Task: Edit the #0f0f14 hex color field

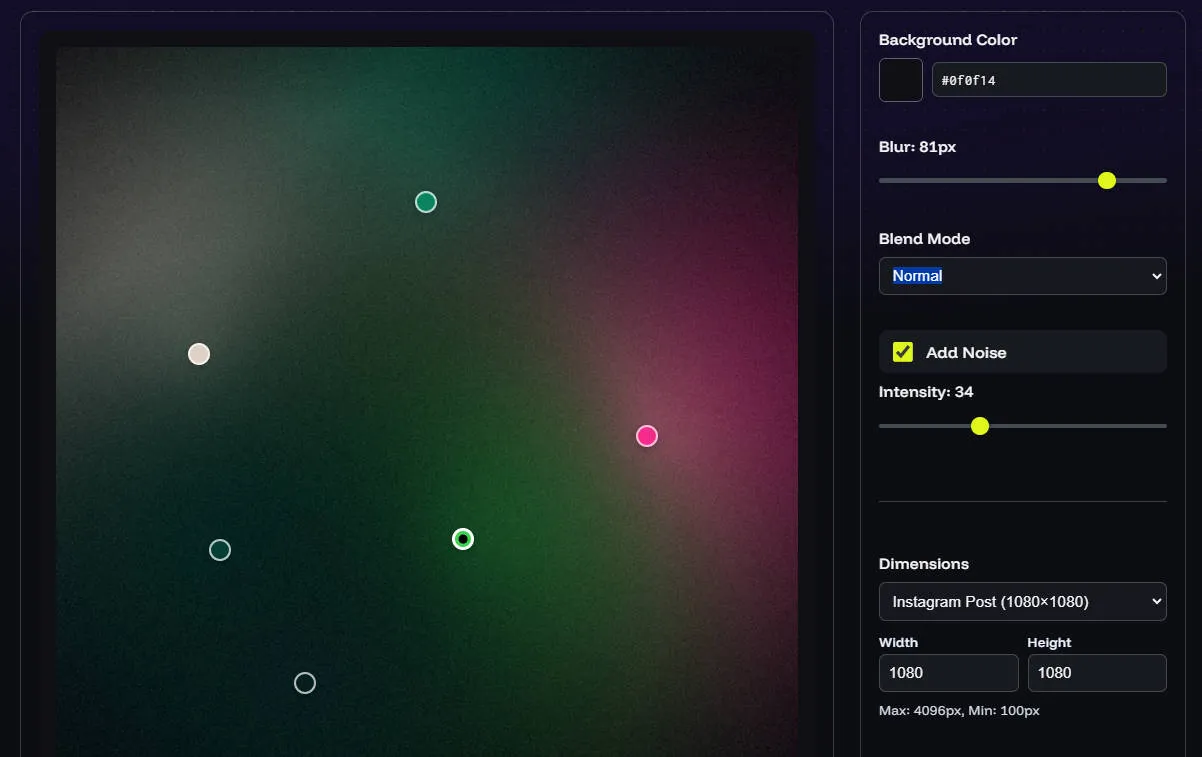Action: click(x=1049, y=80)
